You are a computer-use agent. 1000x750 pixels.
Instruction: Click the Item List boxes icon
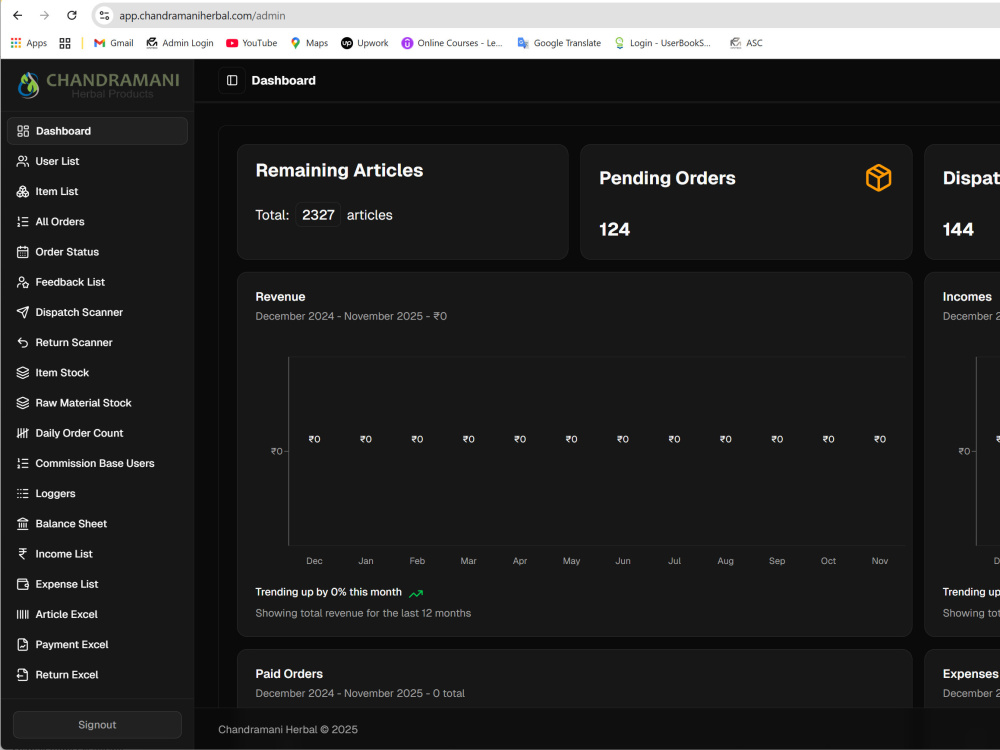click(x=23, y=191)
